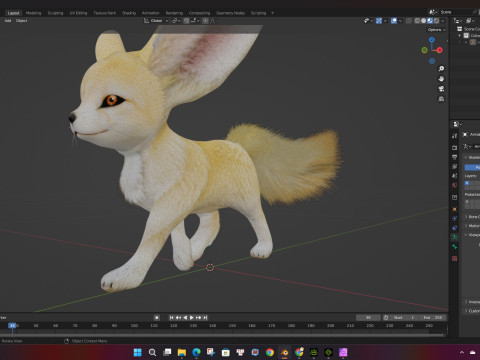
Task: Select rendered viewport shading
Action: (436, 21)
